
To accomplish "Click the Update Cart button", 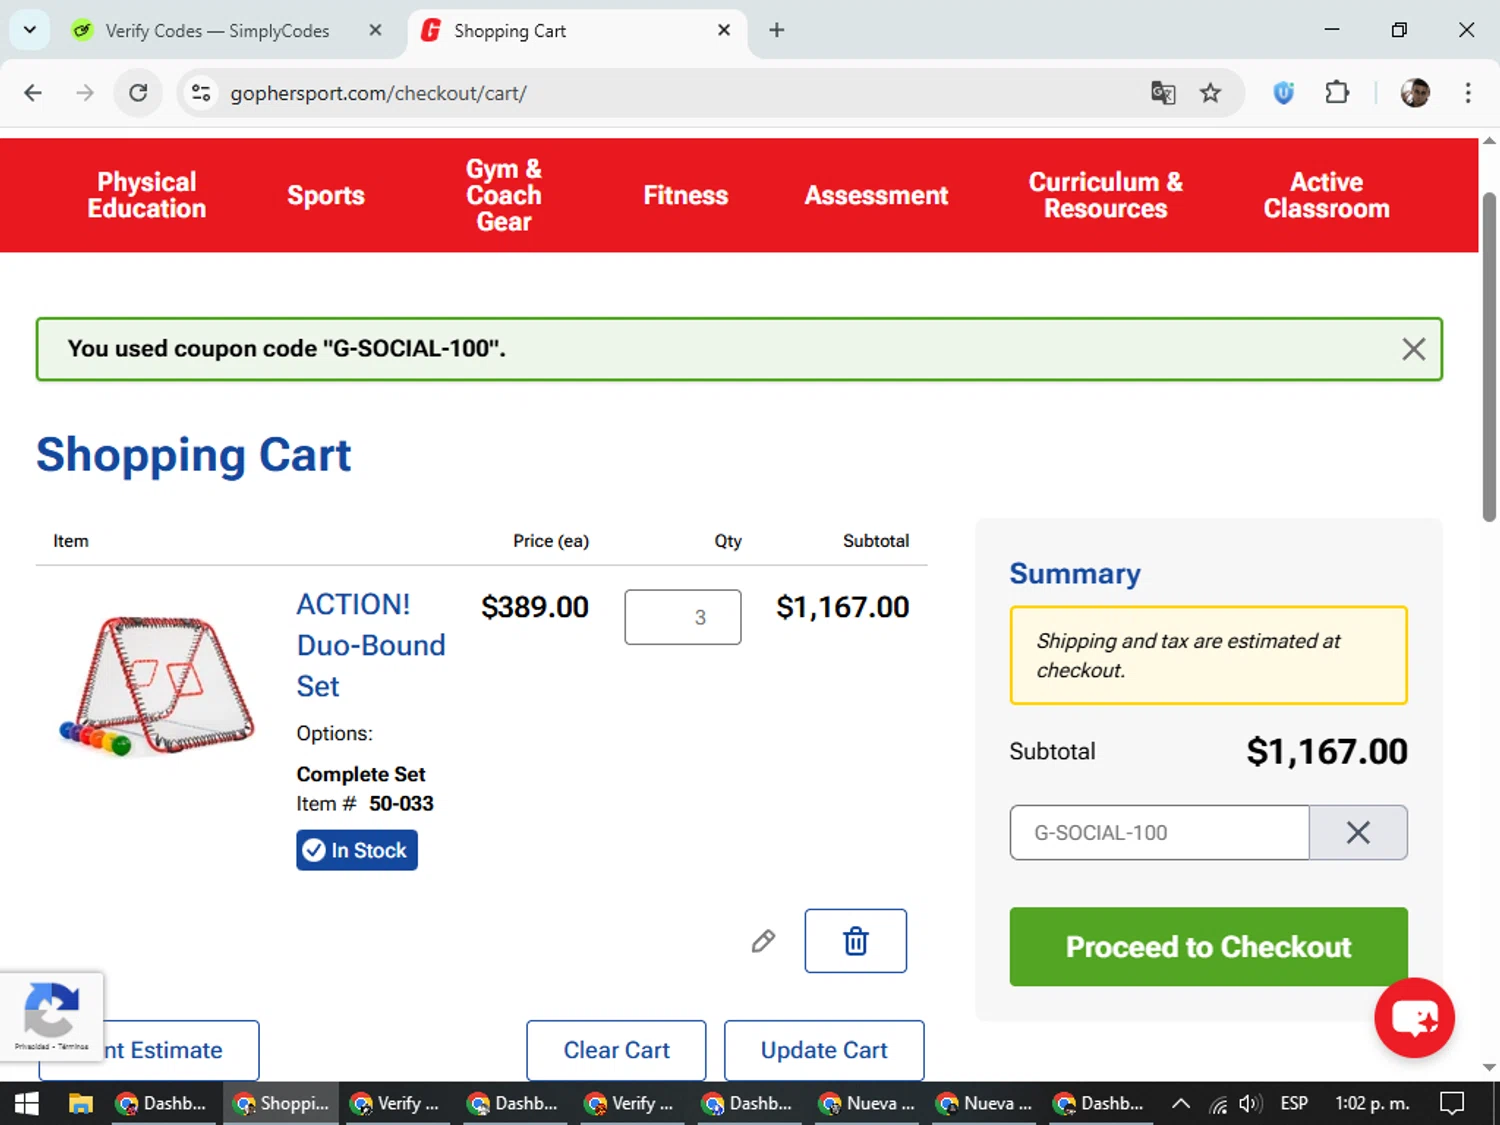I will pyautogui.click(x=824, y=1050).
